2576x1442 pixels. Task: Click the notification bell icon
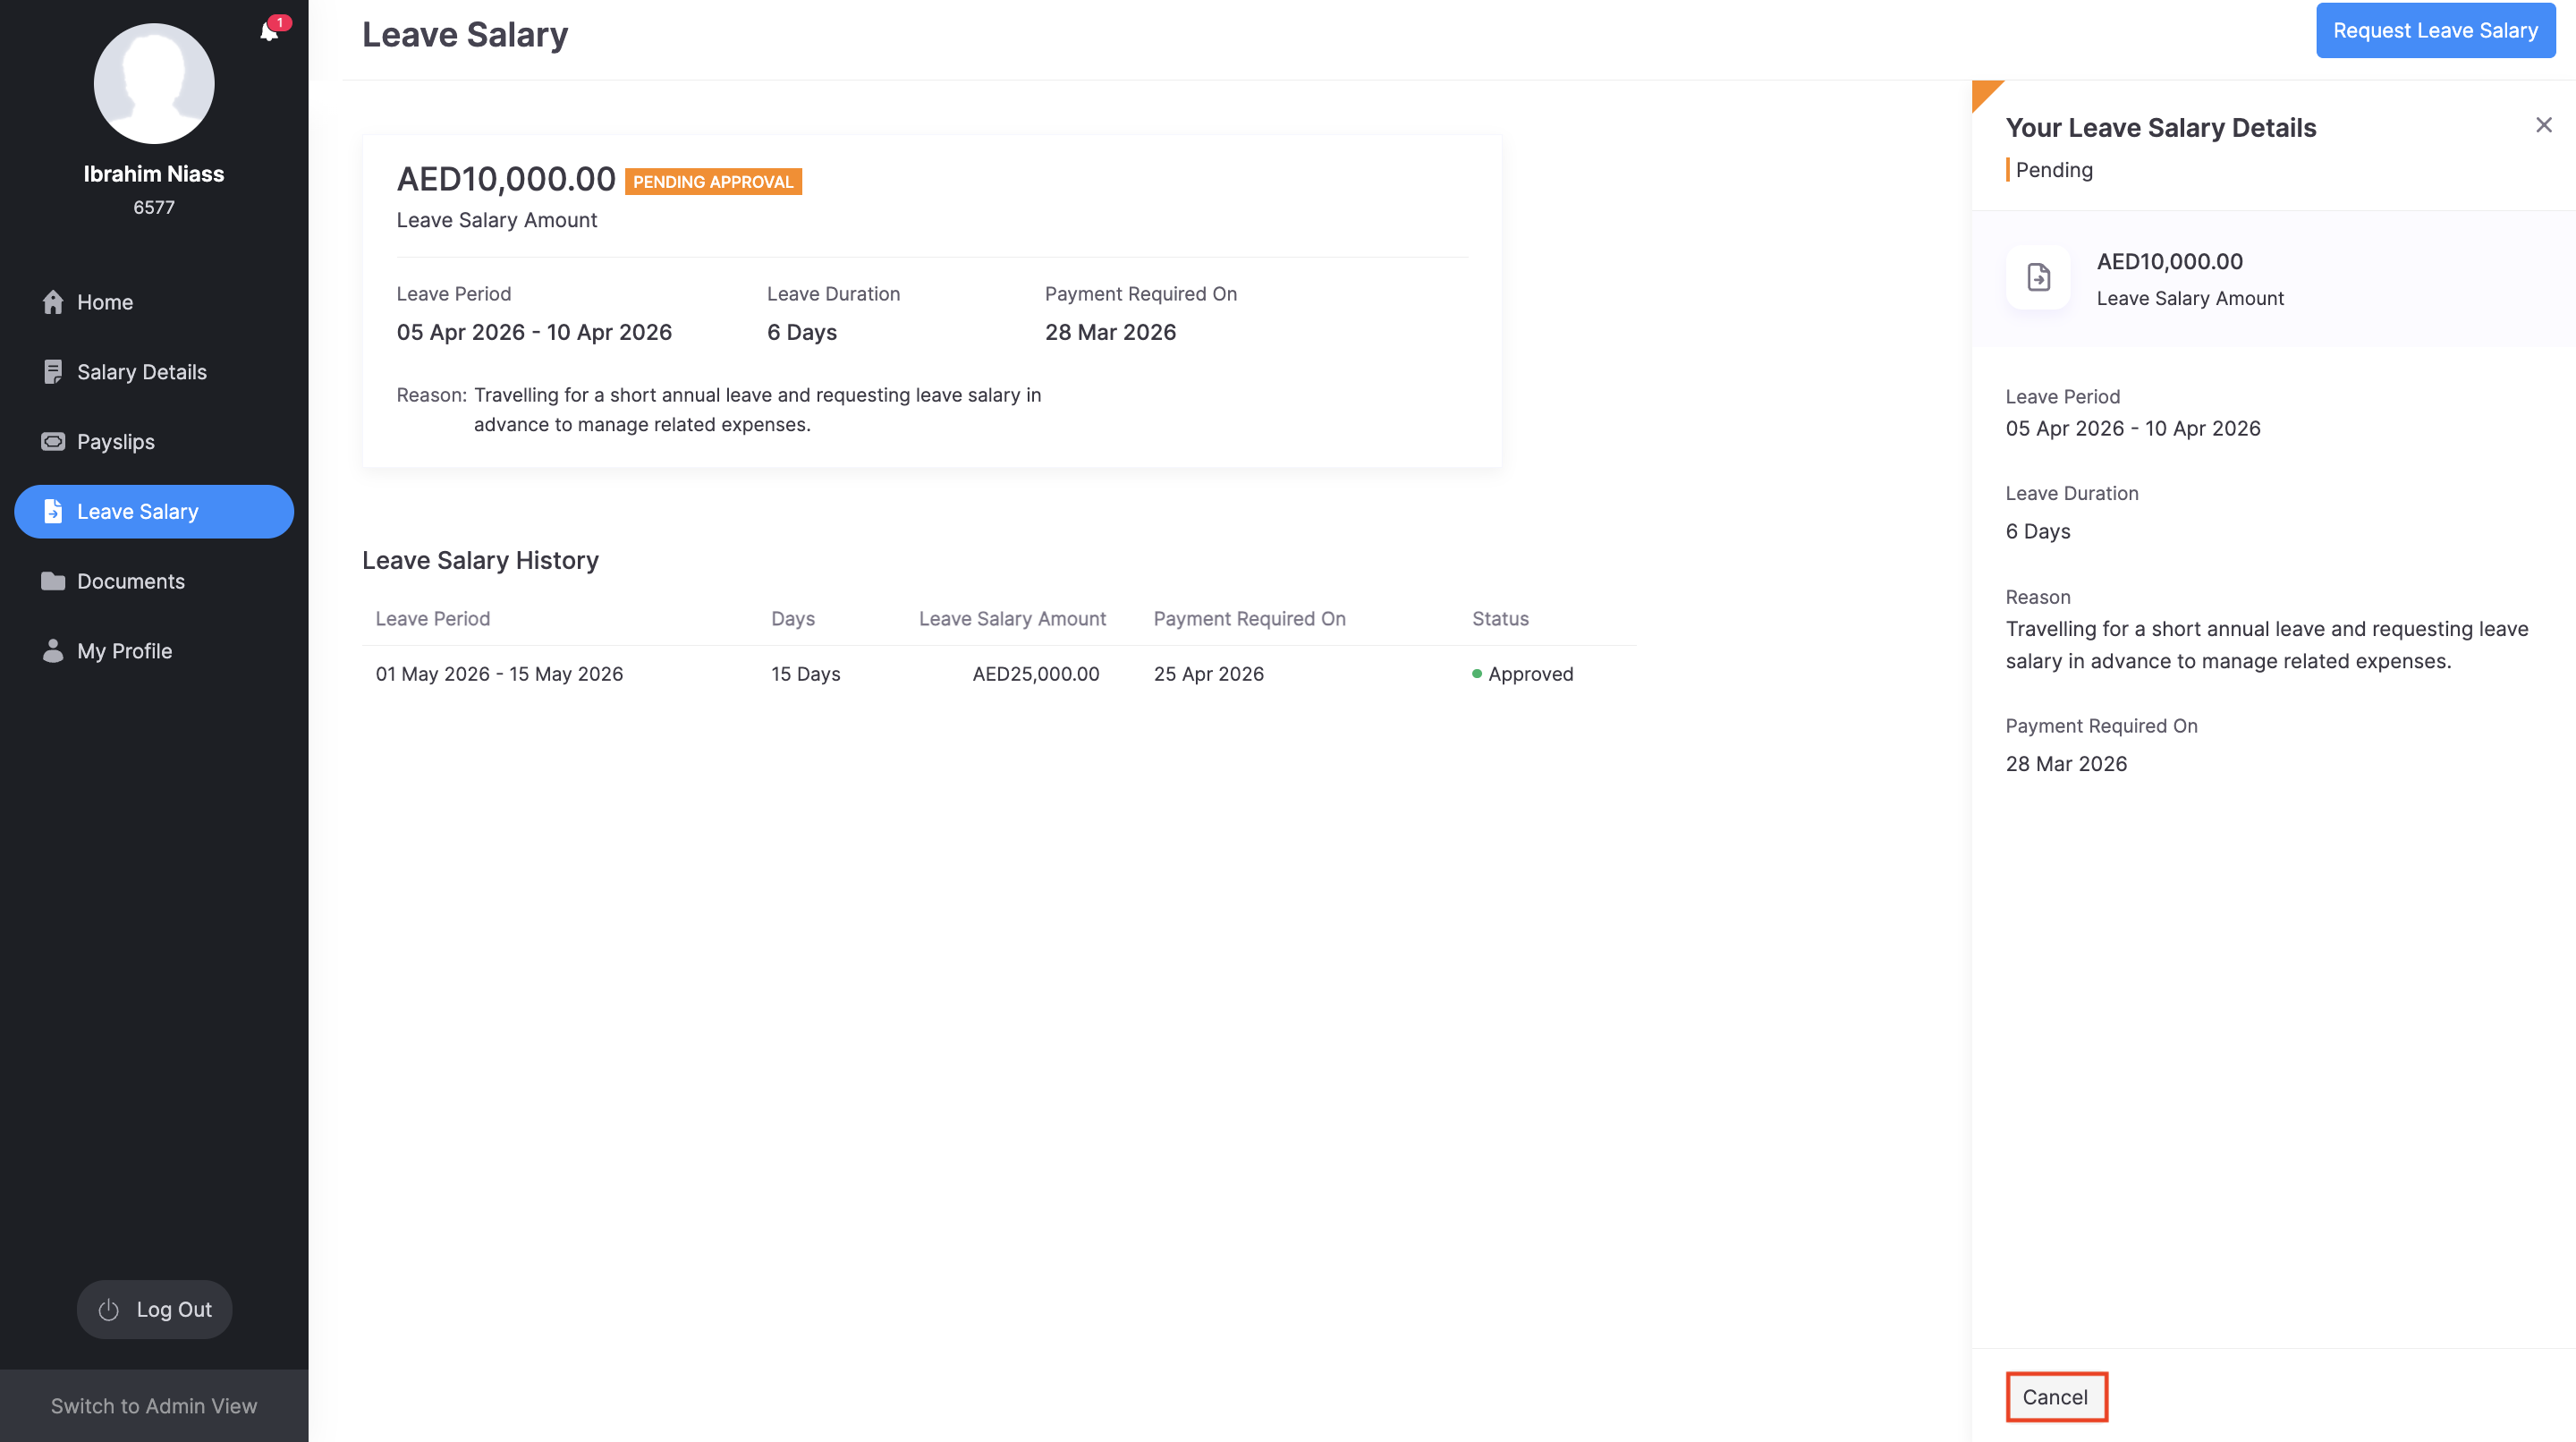pyautogui.click(x=268, y=32)
